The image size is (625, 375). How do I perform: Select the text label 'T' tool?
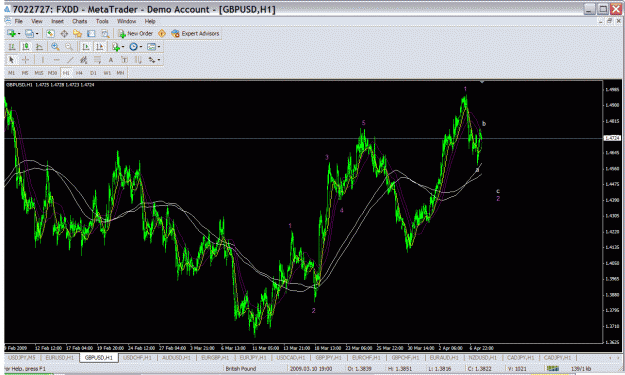(x=124, y=60)
